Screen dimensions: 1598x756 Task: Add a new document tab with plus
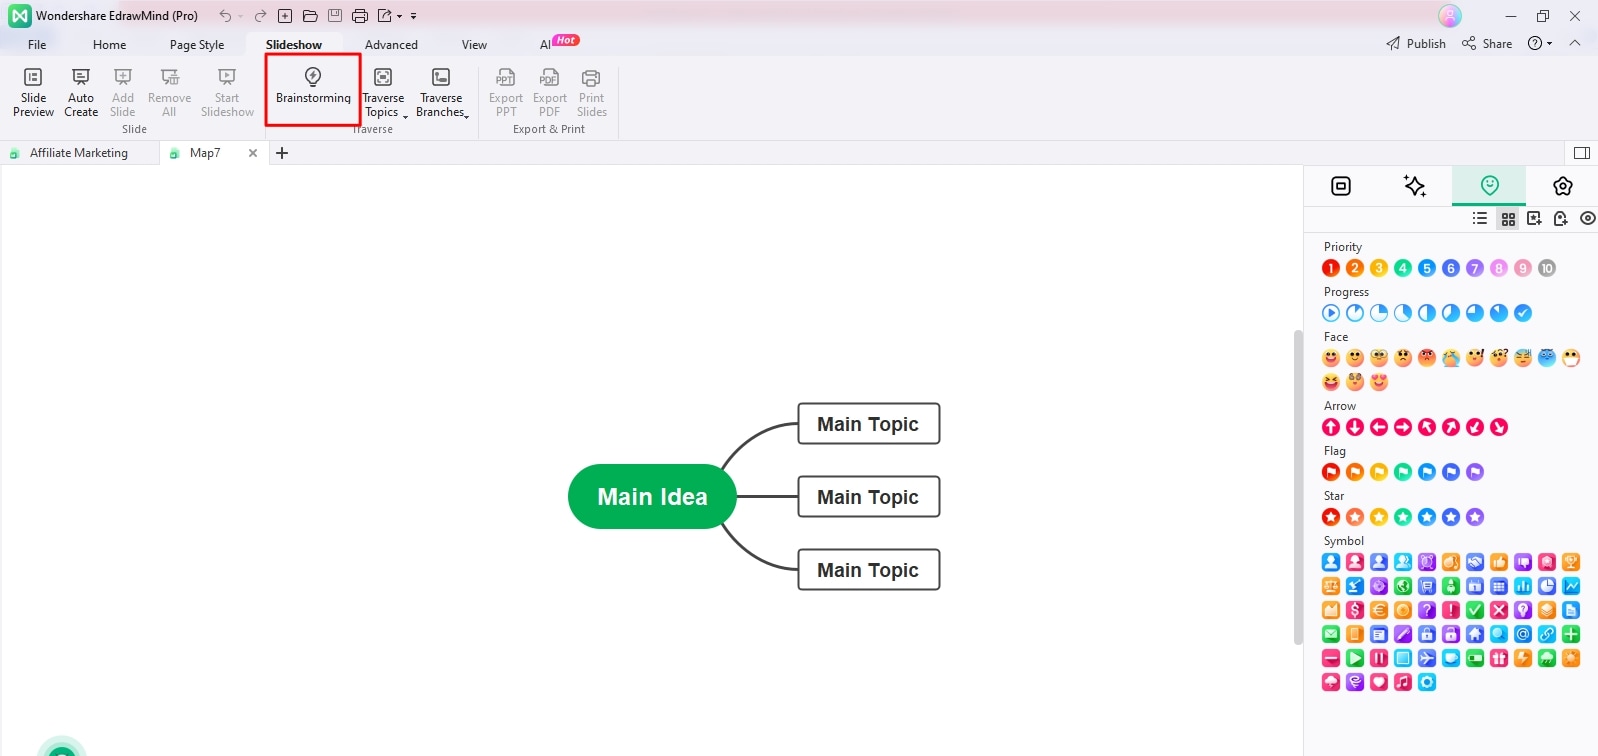[x=282, y=153]
